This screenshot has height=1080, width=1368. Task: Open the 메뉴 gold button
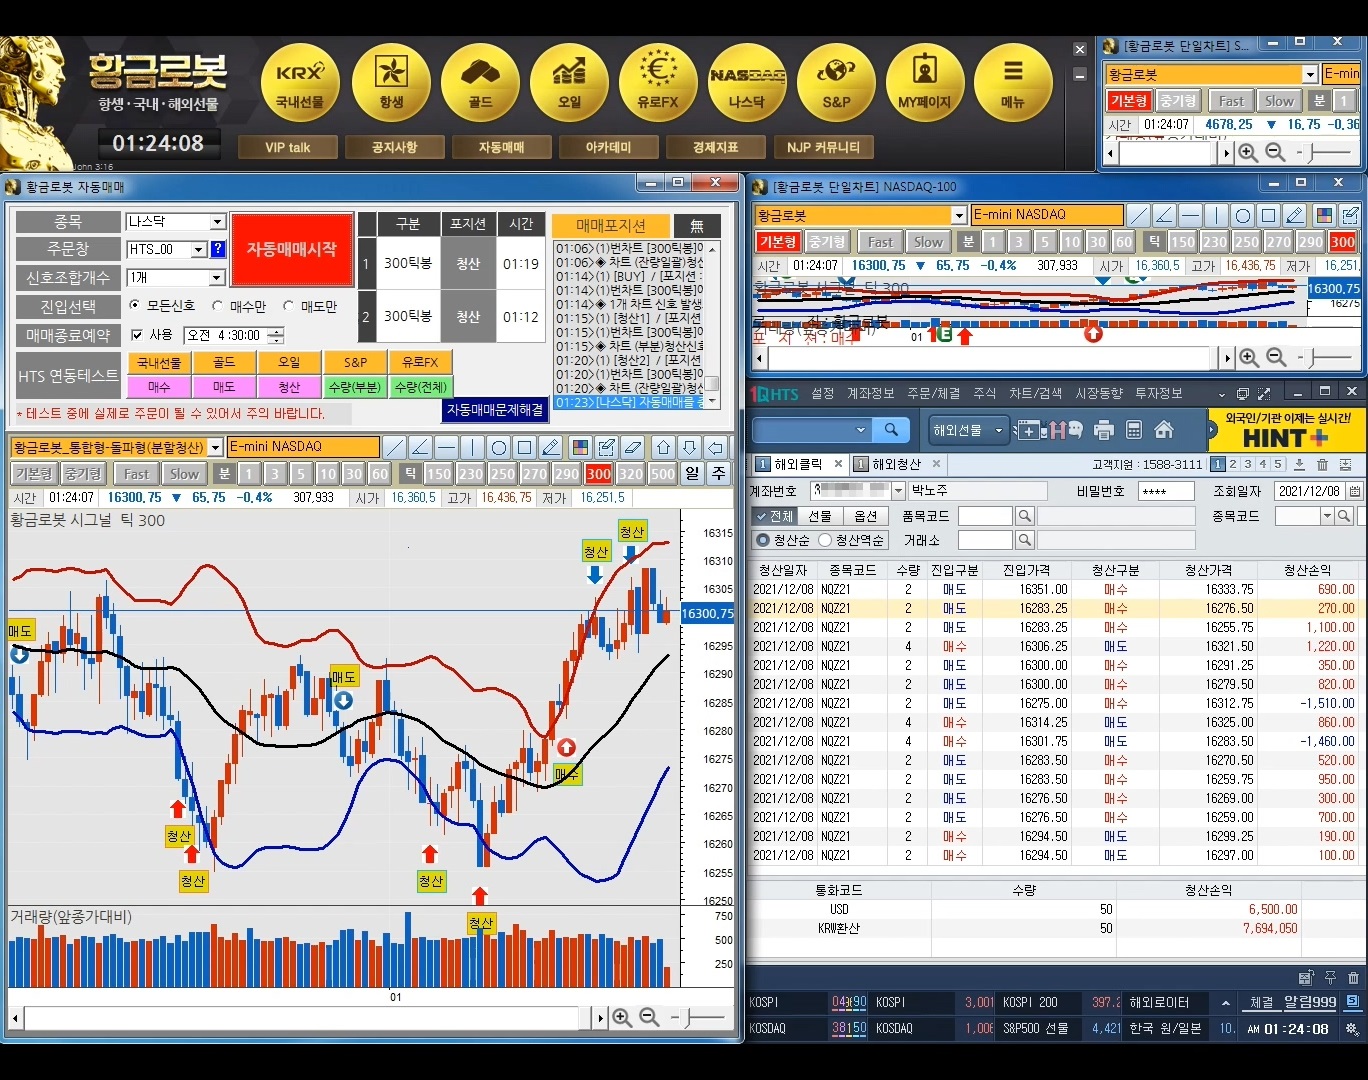[1013, 83]
